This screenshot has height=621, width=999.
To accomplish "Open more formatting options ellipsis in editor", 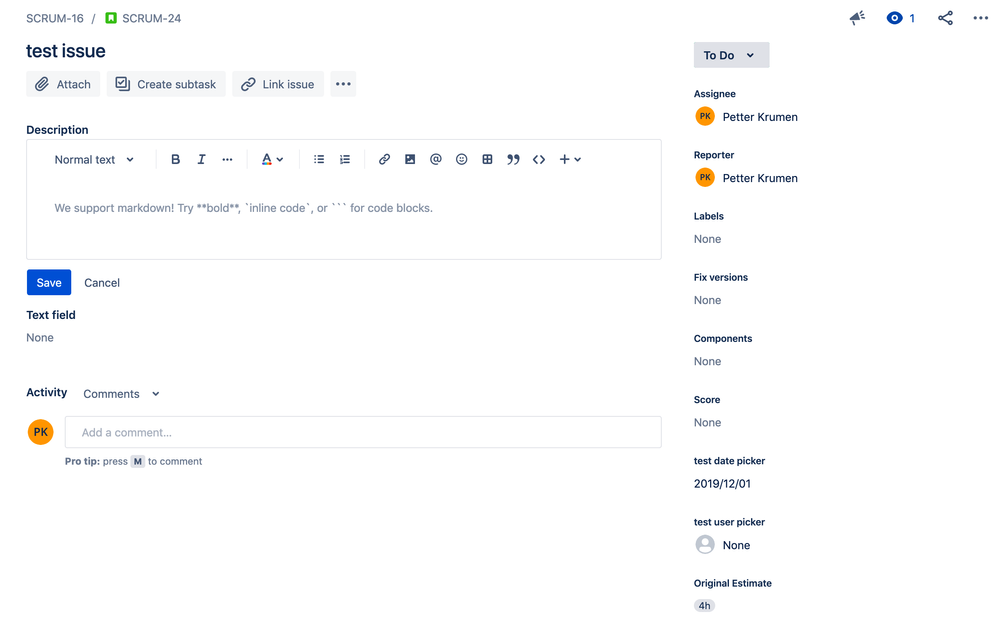I will [x=227, y=159].
